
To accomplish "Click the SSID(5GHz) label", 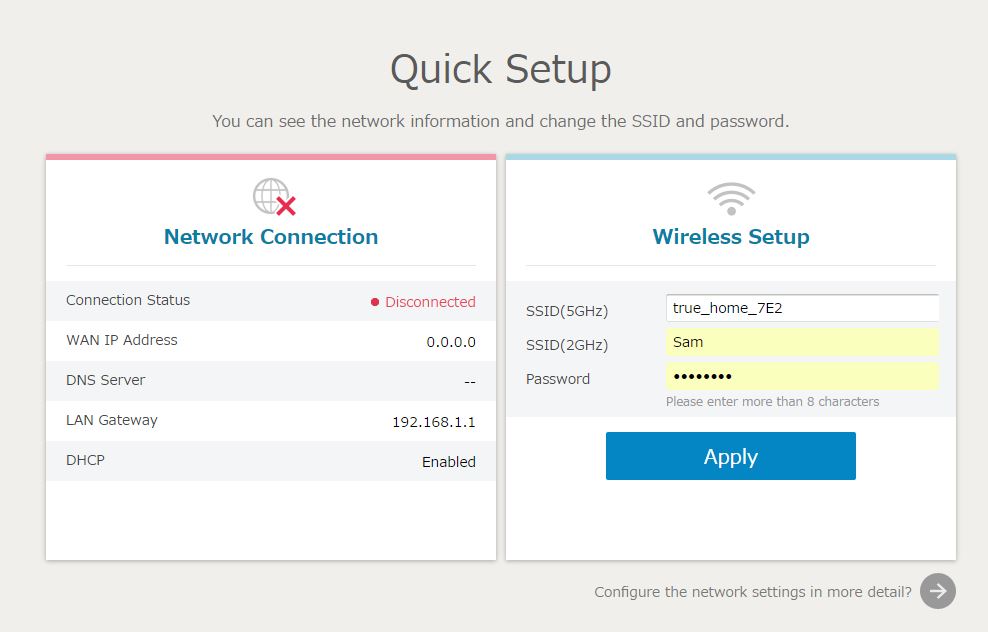I will [x=567, y=311].
